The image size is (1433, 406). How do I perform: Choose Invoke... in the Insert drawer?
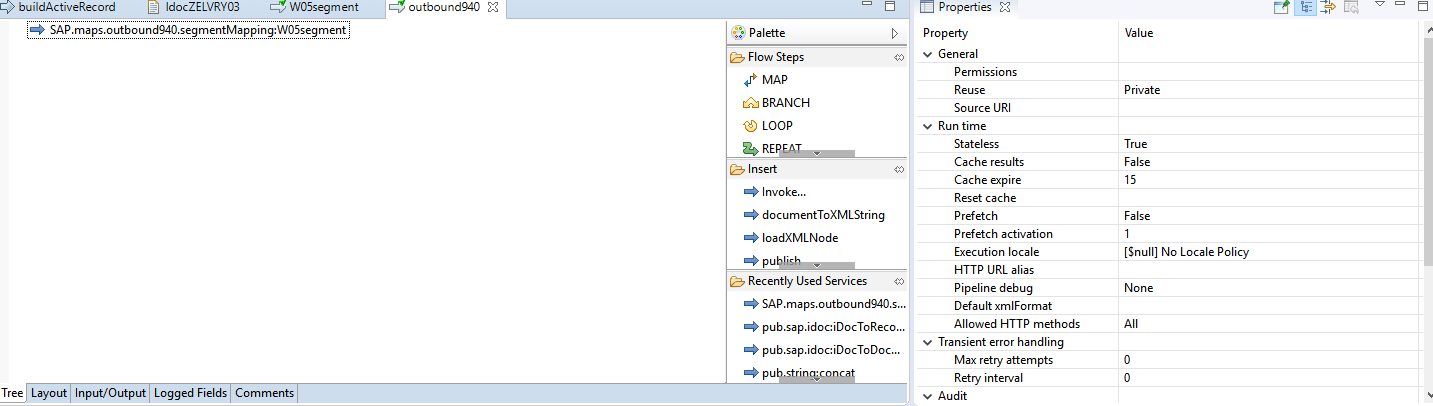[774, 192]
